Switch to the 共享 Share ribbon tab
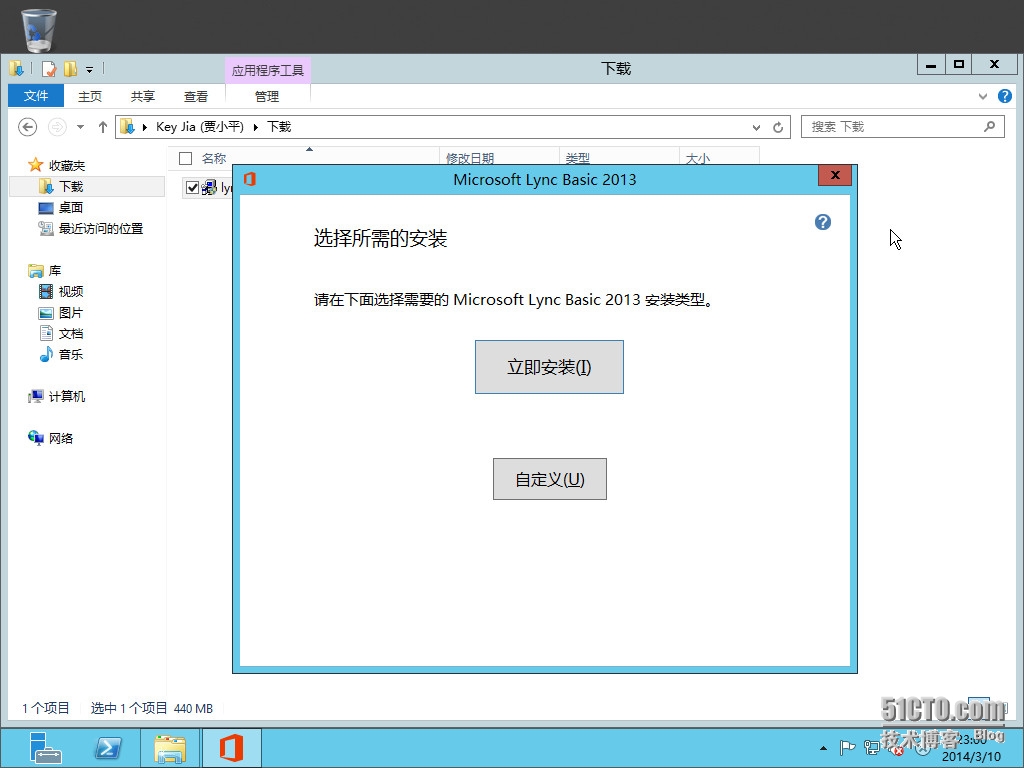Screen dimensions: 1024x768 pos(142,97)
